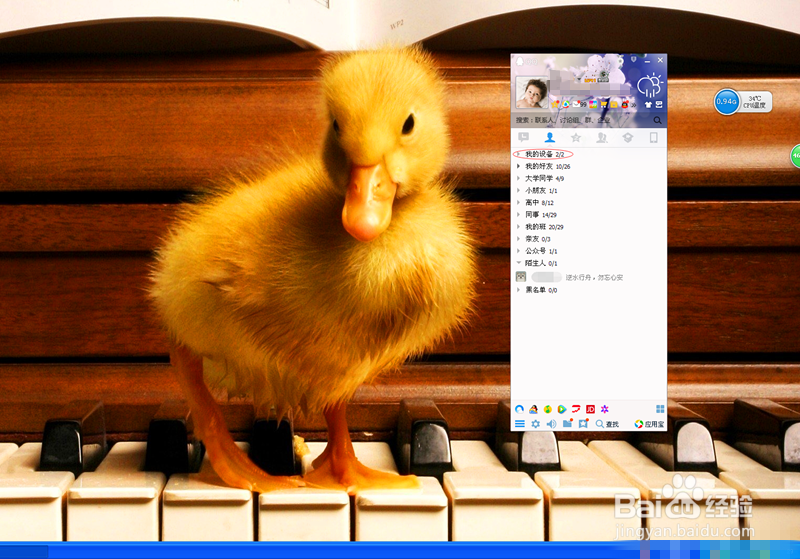Viewport: 800px width, 559px height.
Task: Expand the 同事 14/29 group
Action: click(589, 215)
